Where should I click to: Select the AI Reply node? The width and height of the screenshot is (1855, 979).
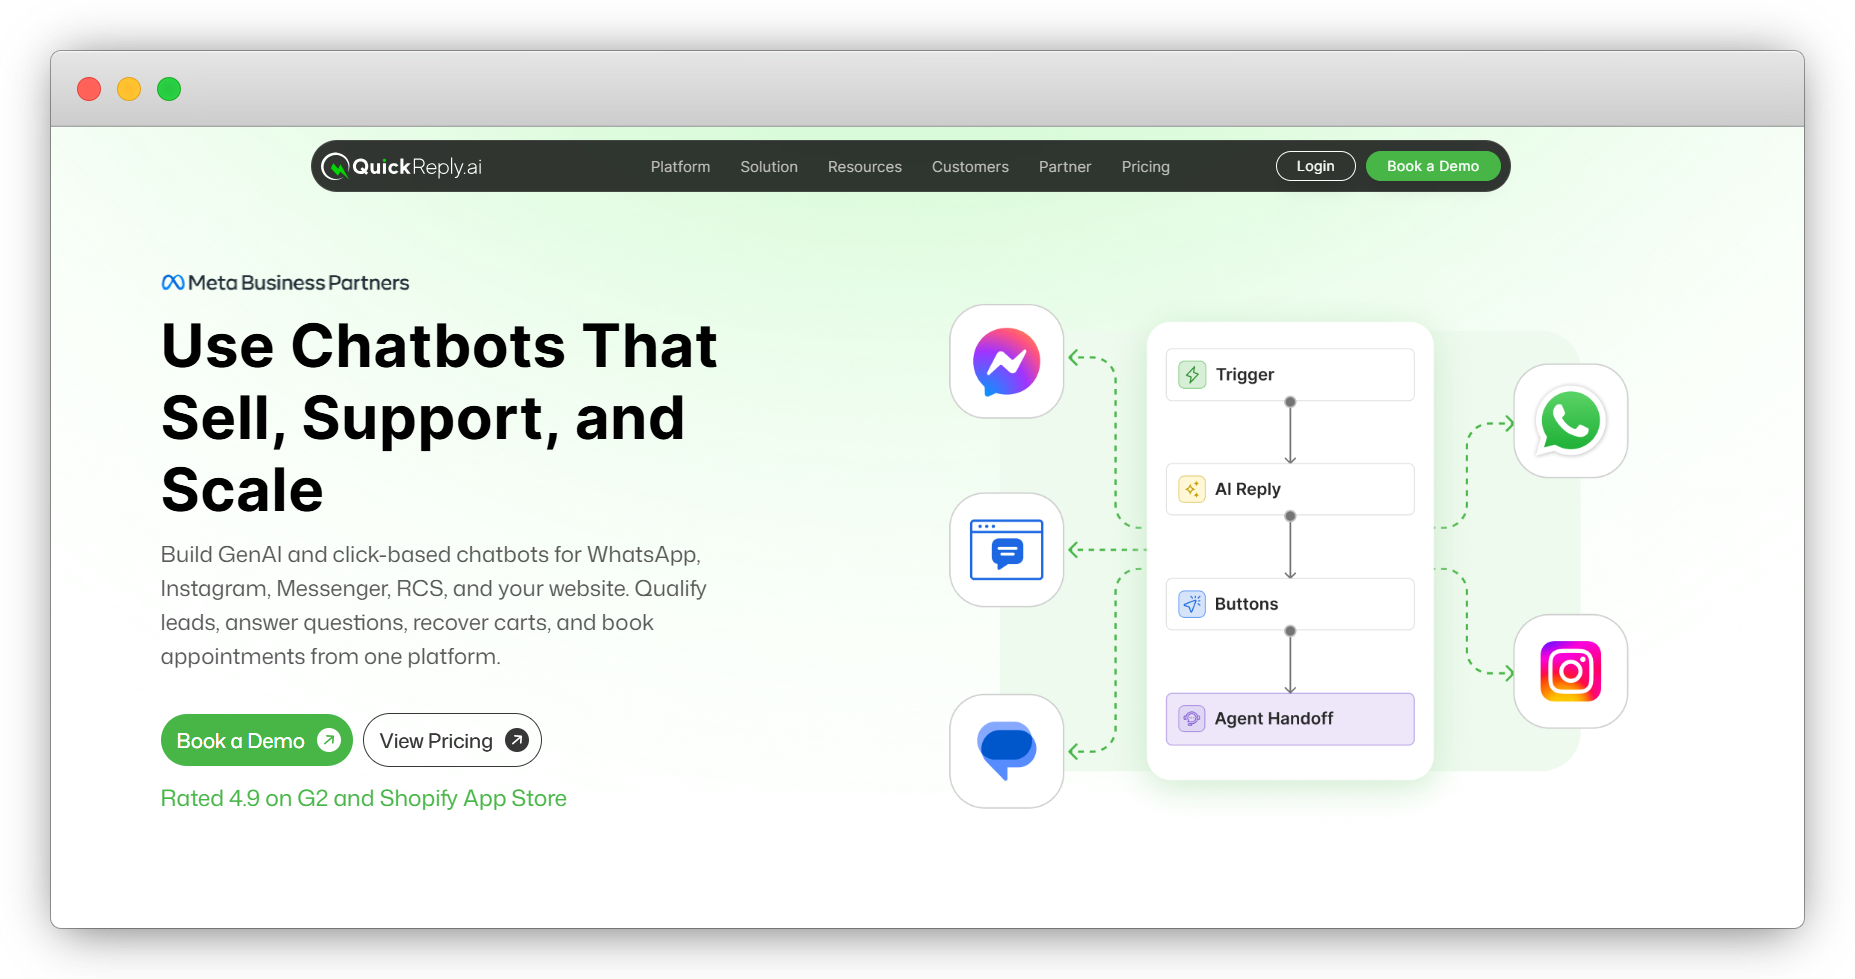pyautogui.click(x=1290, y=489)
